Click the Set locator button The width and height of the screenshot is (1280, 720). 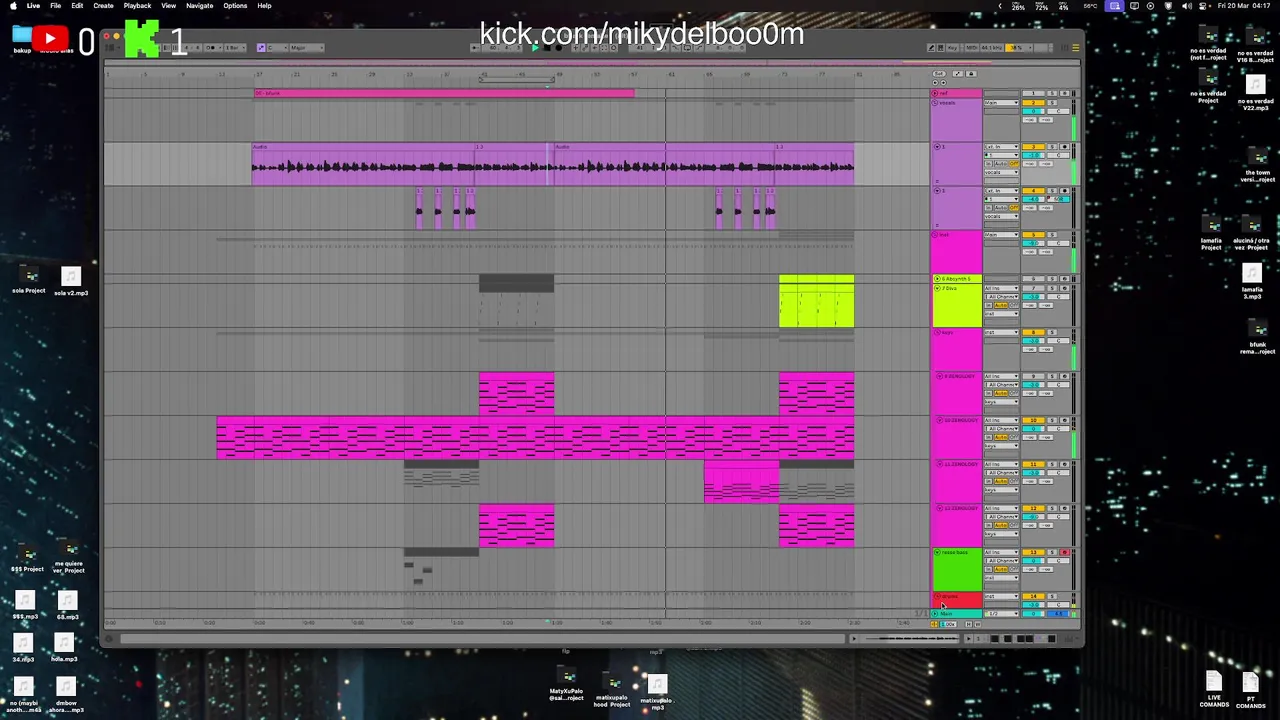coord(939,74)
